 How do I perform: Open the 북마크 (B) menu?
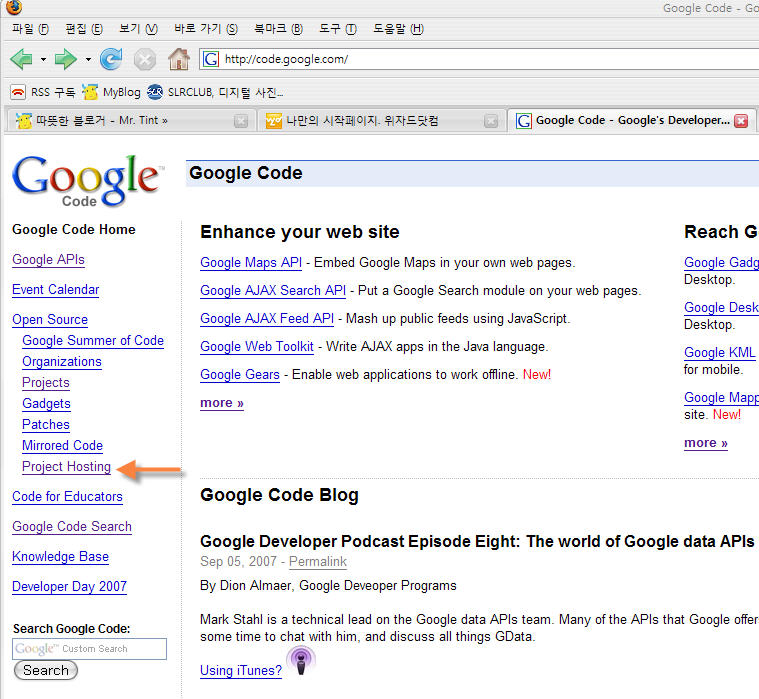click(x=278, y=29)
